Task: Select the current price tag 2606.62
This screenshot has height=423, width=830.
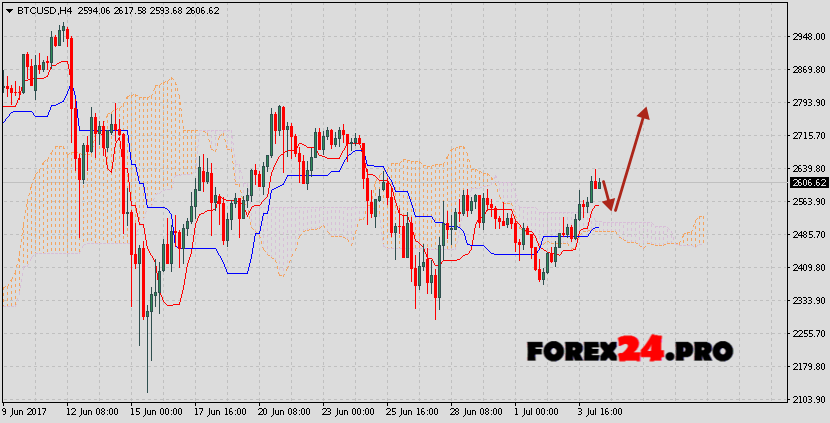Action: (808, 183)
